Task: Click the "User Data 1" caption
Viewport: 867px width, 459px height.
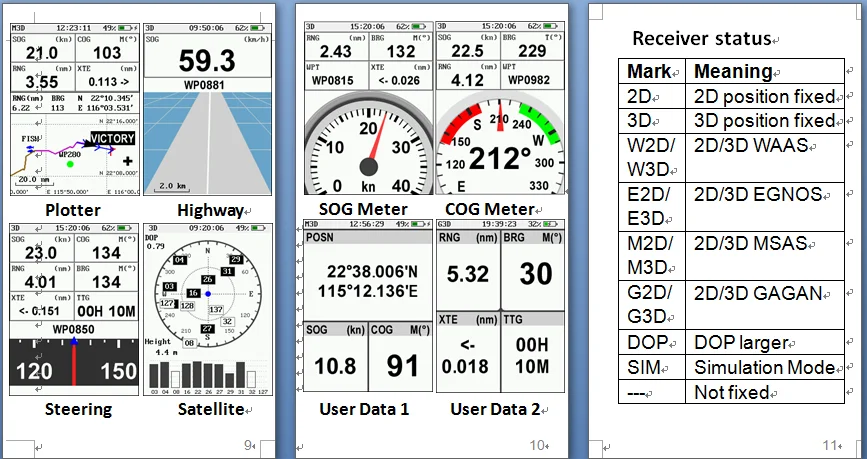Action: coord(364,409)
